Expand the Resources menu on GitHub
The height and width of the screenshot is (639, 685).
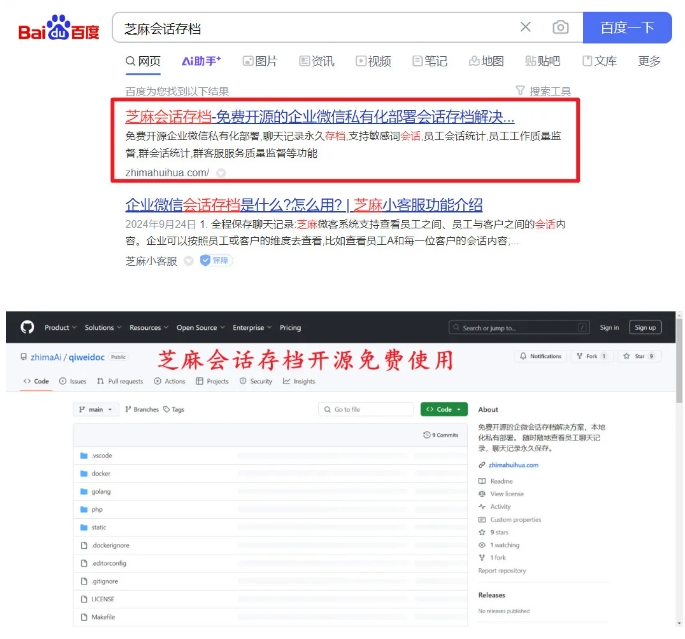coord(149,328)
